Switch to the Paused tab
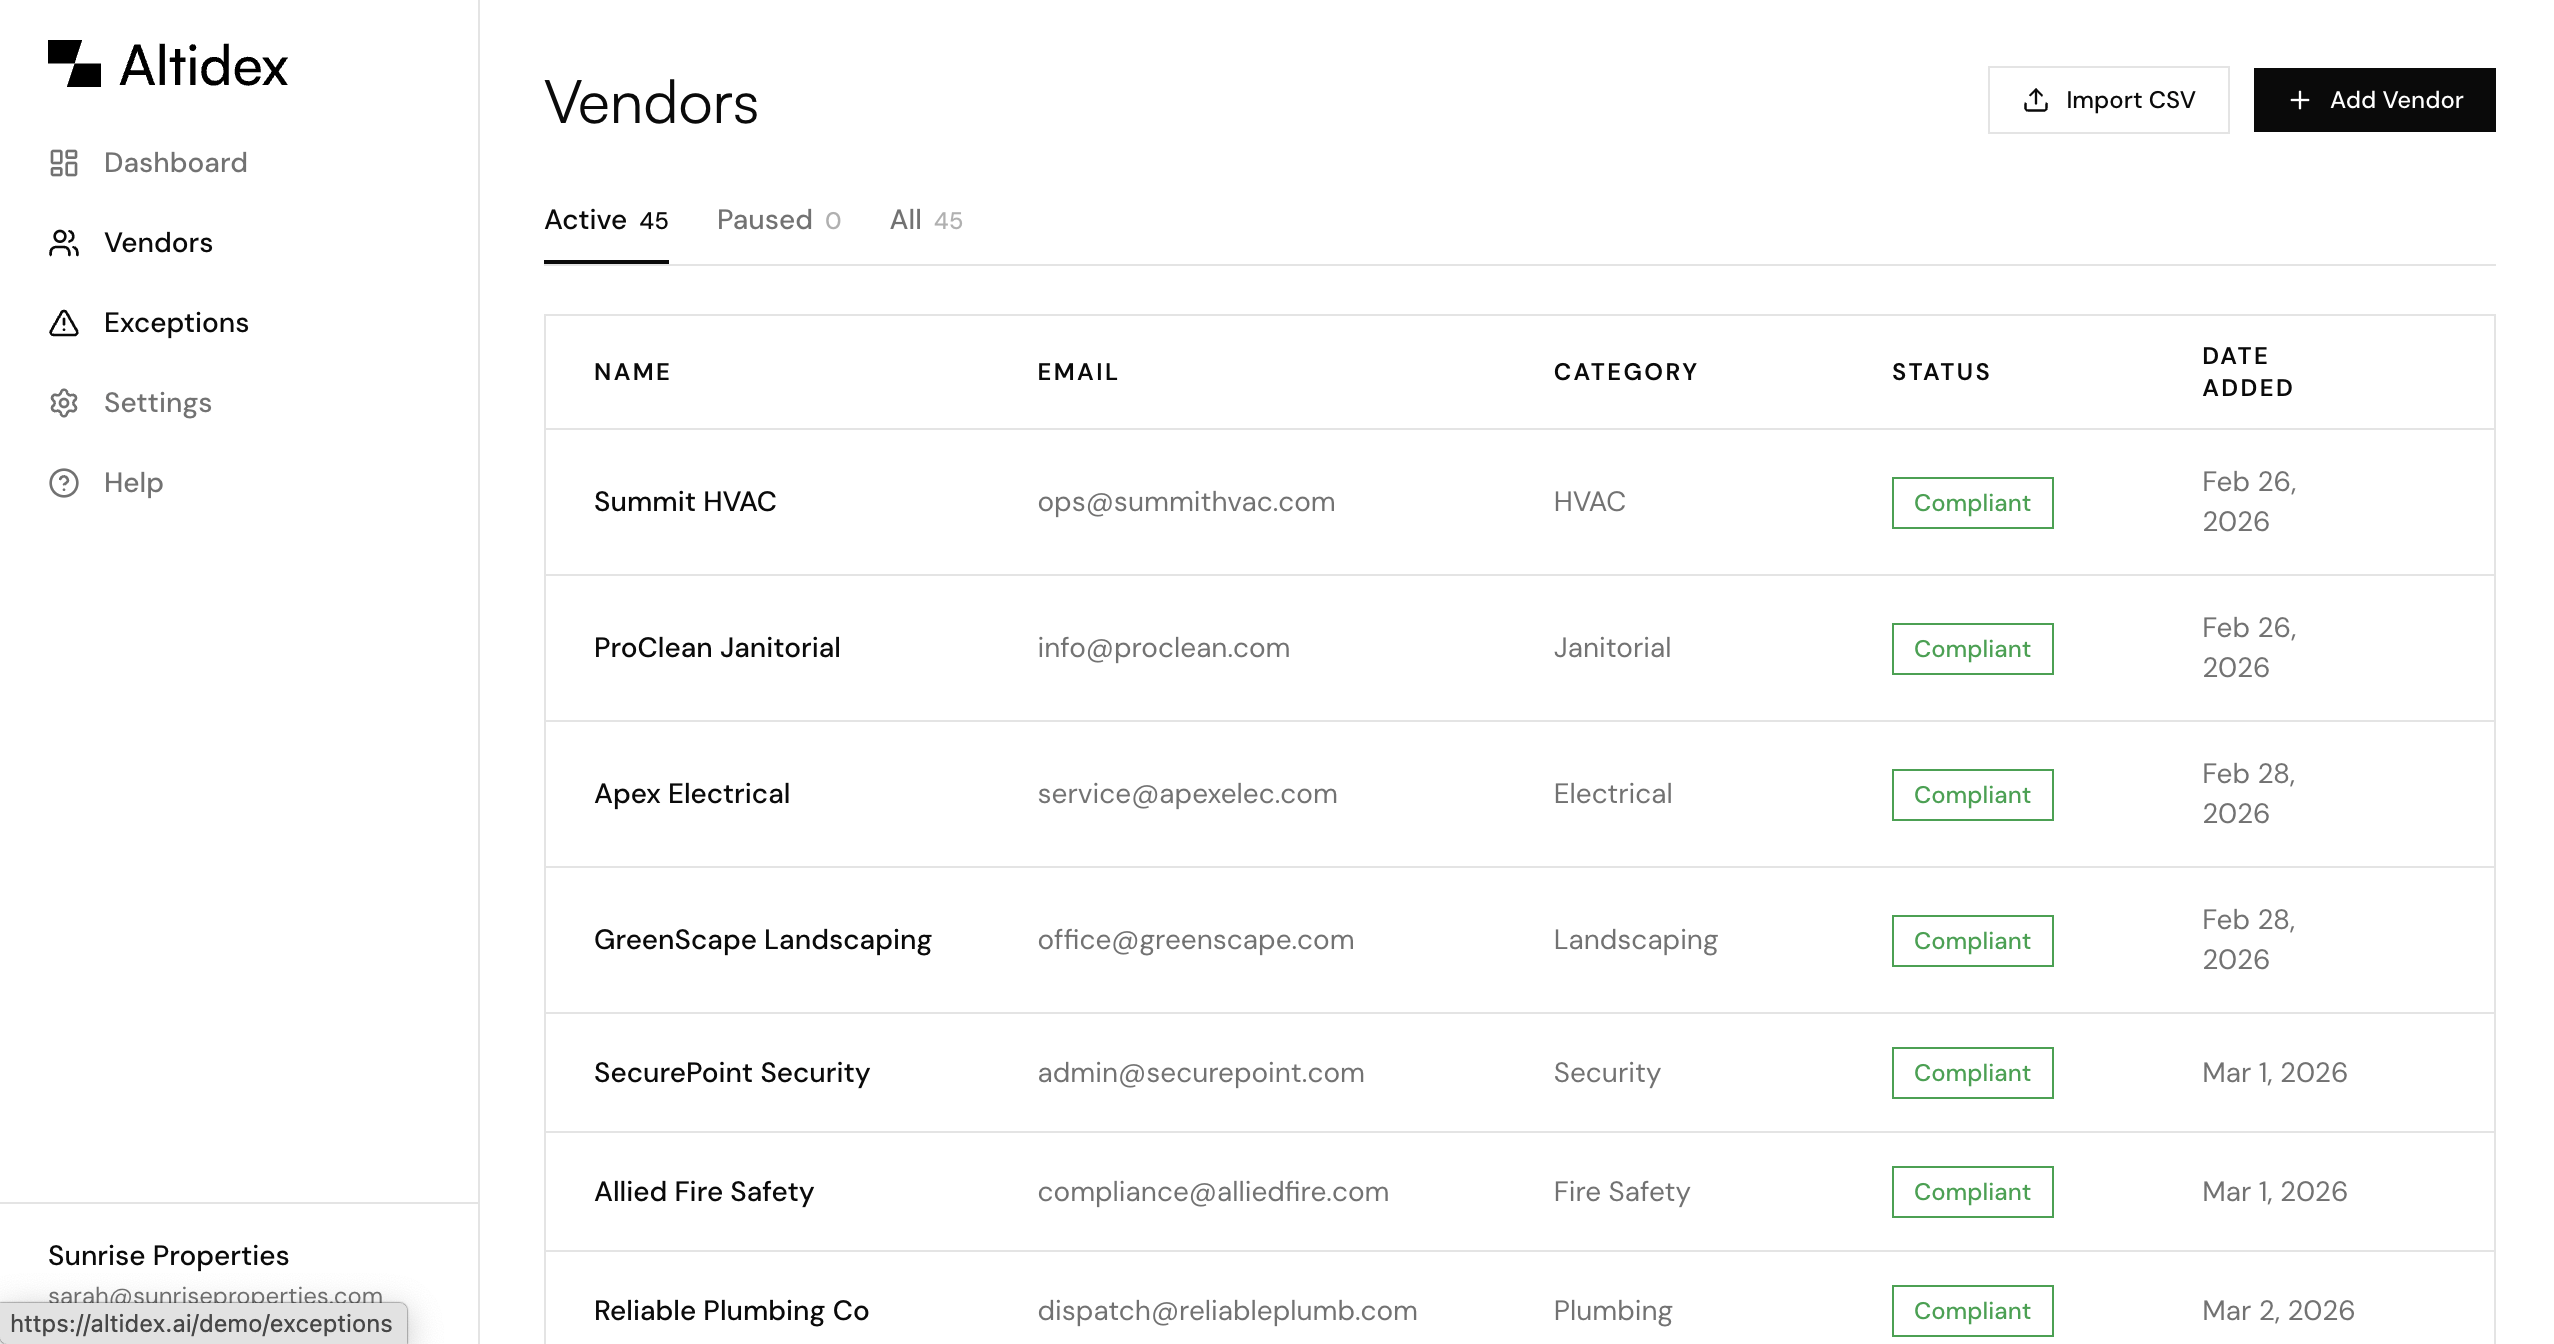The width and height of the screenshot is (2554, 1344). tap(778, 220)
